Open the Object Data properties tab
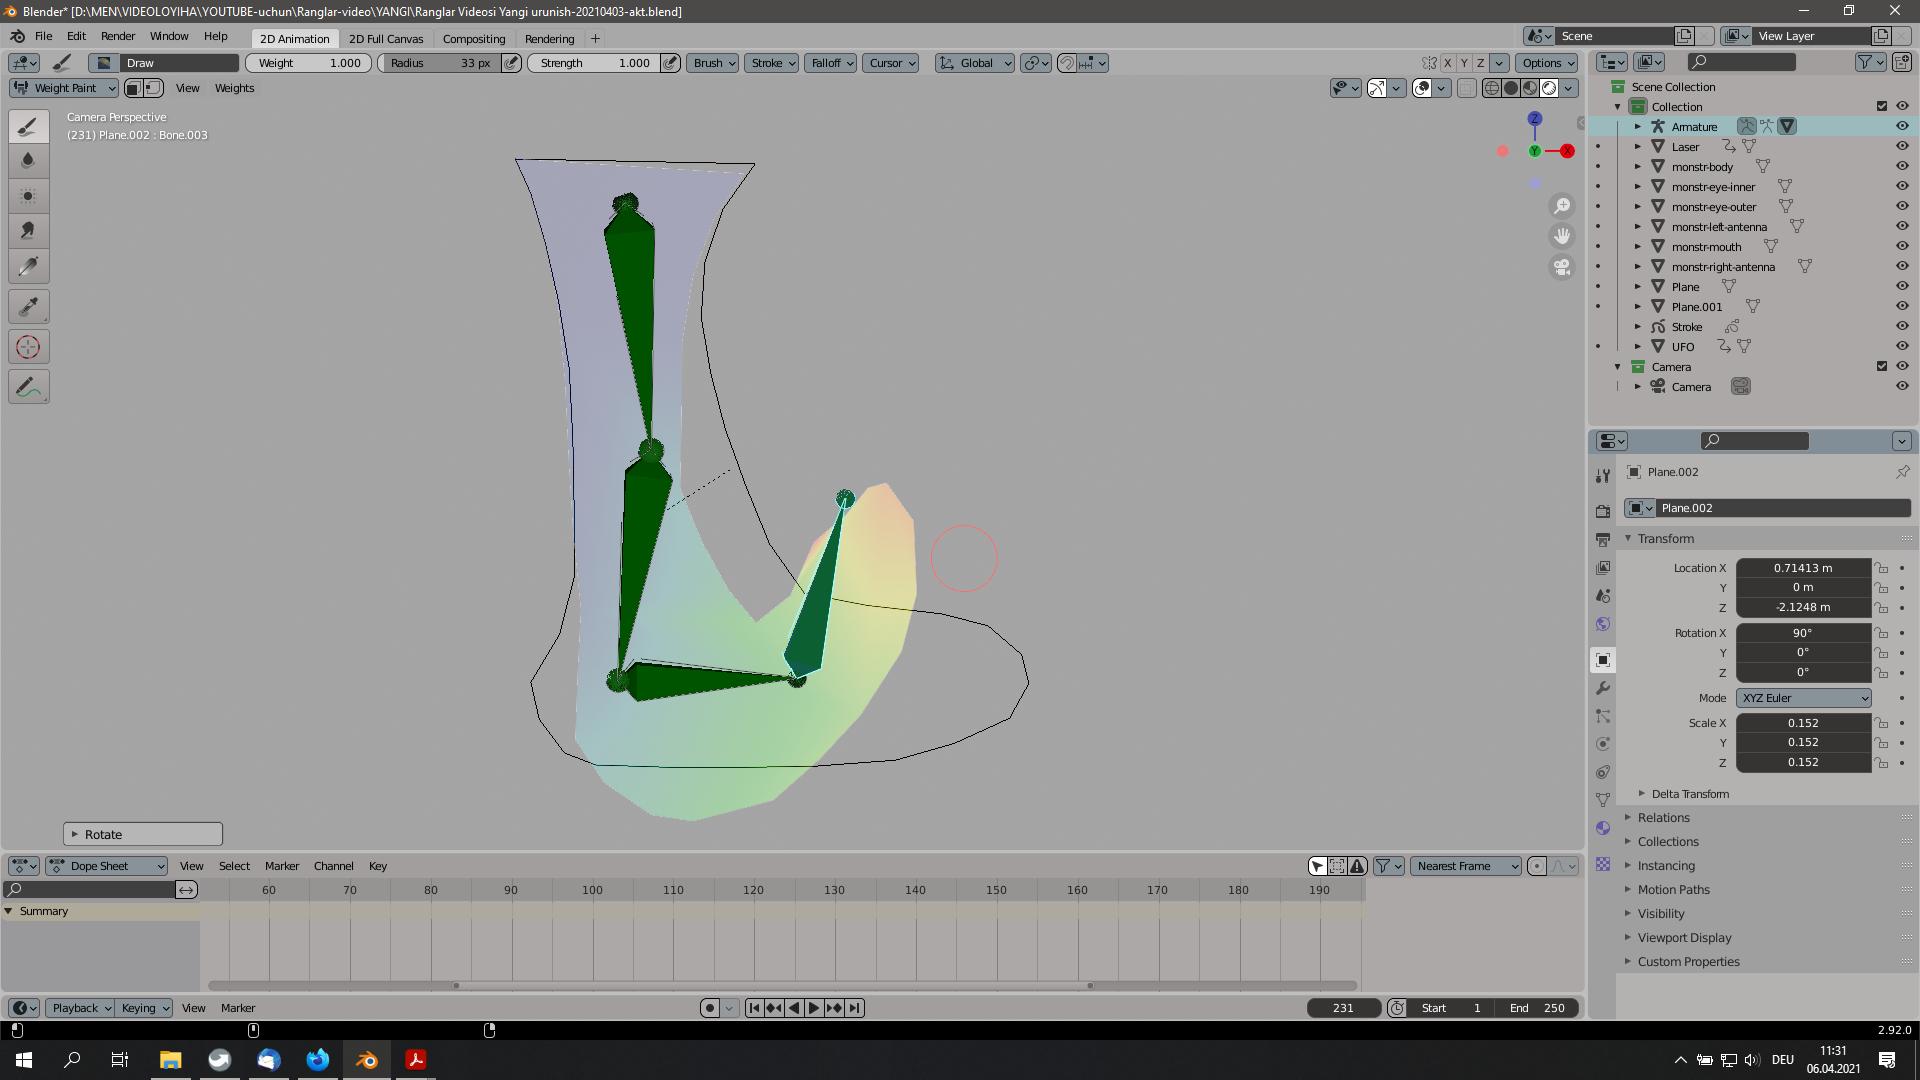1920x1080 pixels. [x=1603, y=800]
